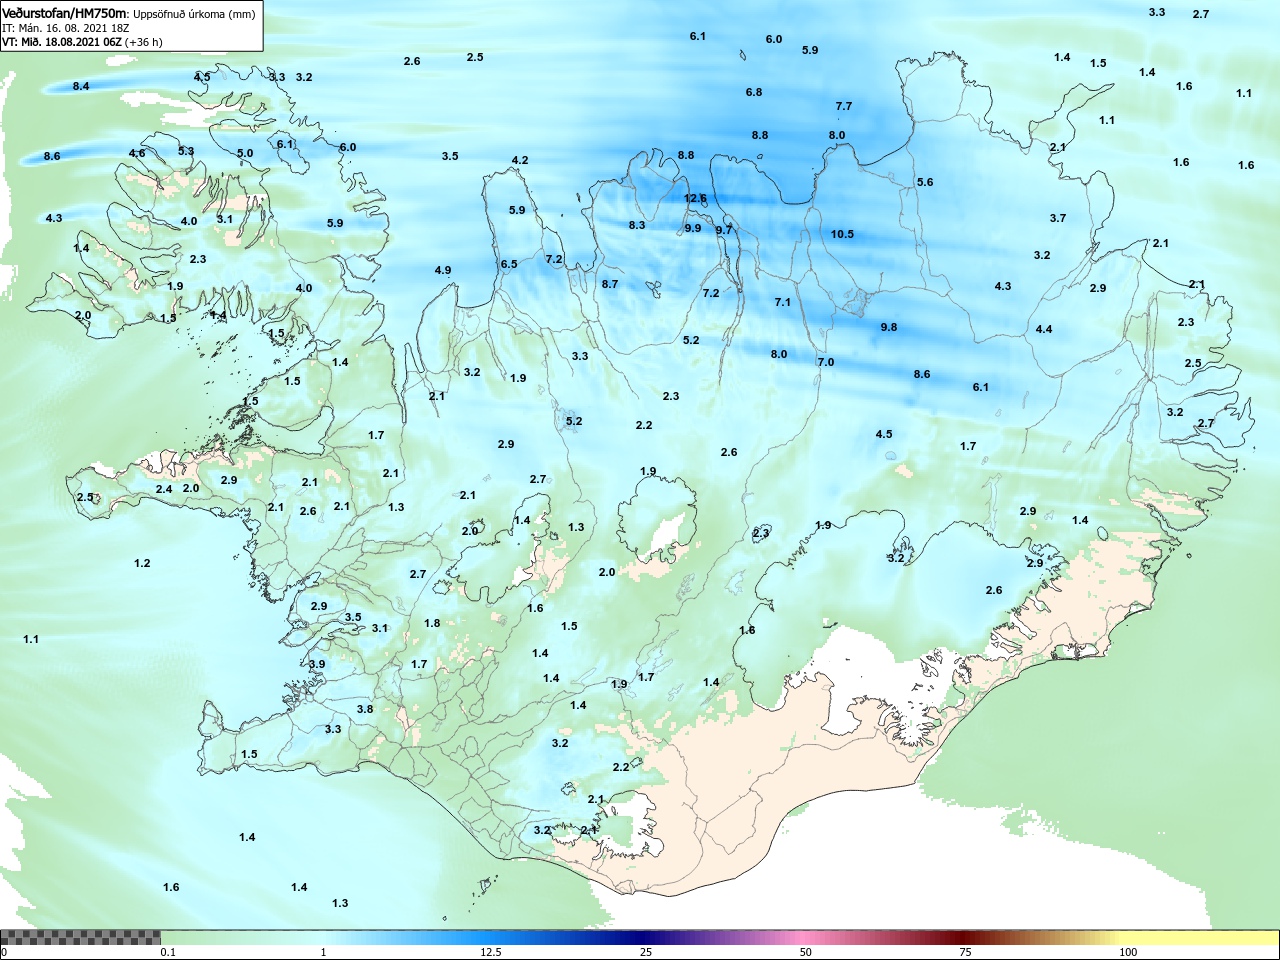Click the 25 label on color scale
The width and height of the screenshot is (1280, 960).
(646, 952)
